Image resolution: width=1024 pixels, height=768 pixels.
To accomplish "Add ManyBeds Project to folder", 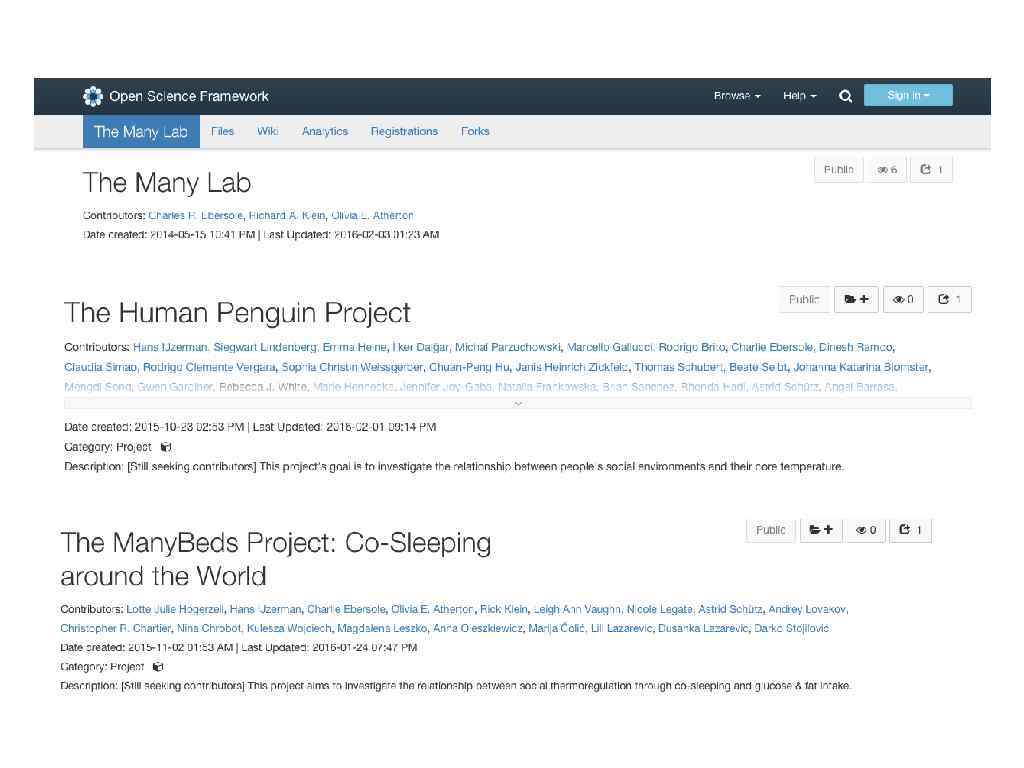I will [x=821, y=530].
